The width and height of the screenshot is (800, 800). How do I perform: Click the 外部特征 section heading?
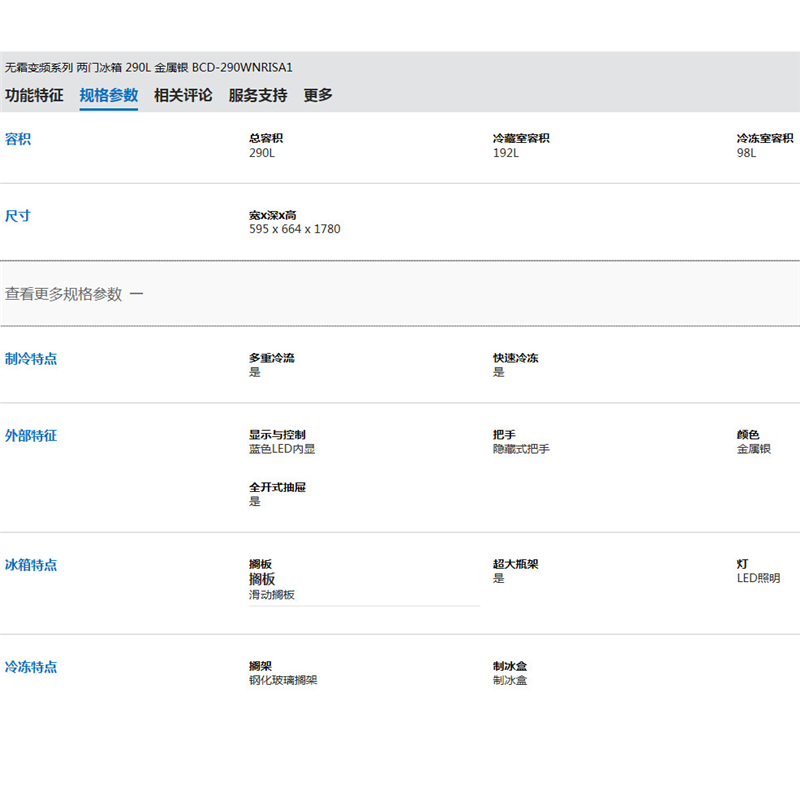(31, 436)
